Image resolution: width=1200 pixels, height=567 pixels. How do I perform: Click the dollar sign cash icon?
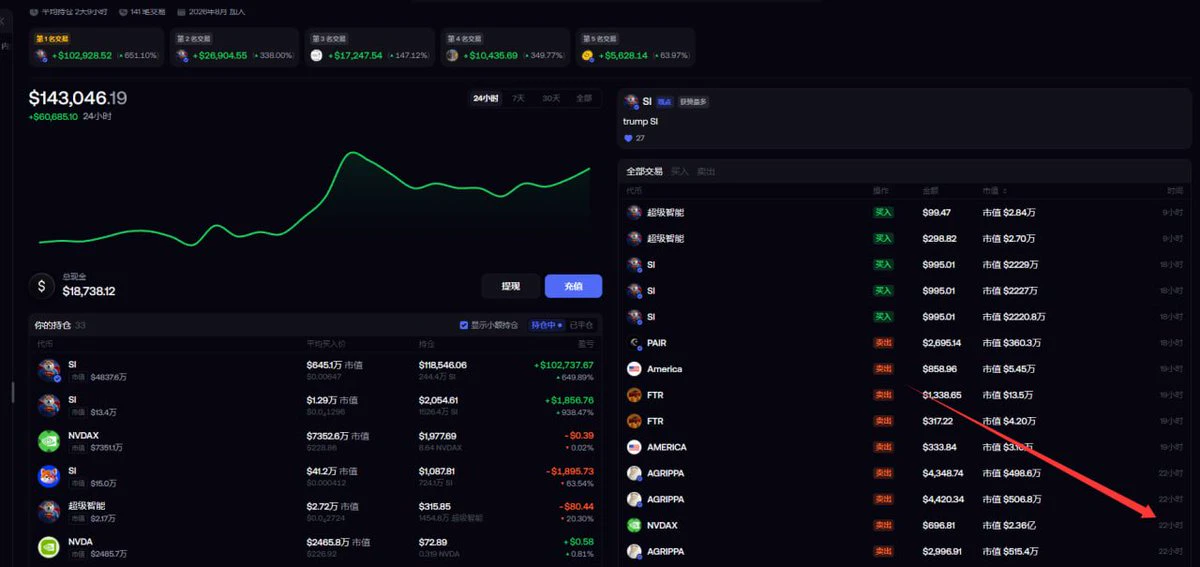click(x=41, y=286)
